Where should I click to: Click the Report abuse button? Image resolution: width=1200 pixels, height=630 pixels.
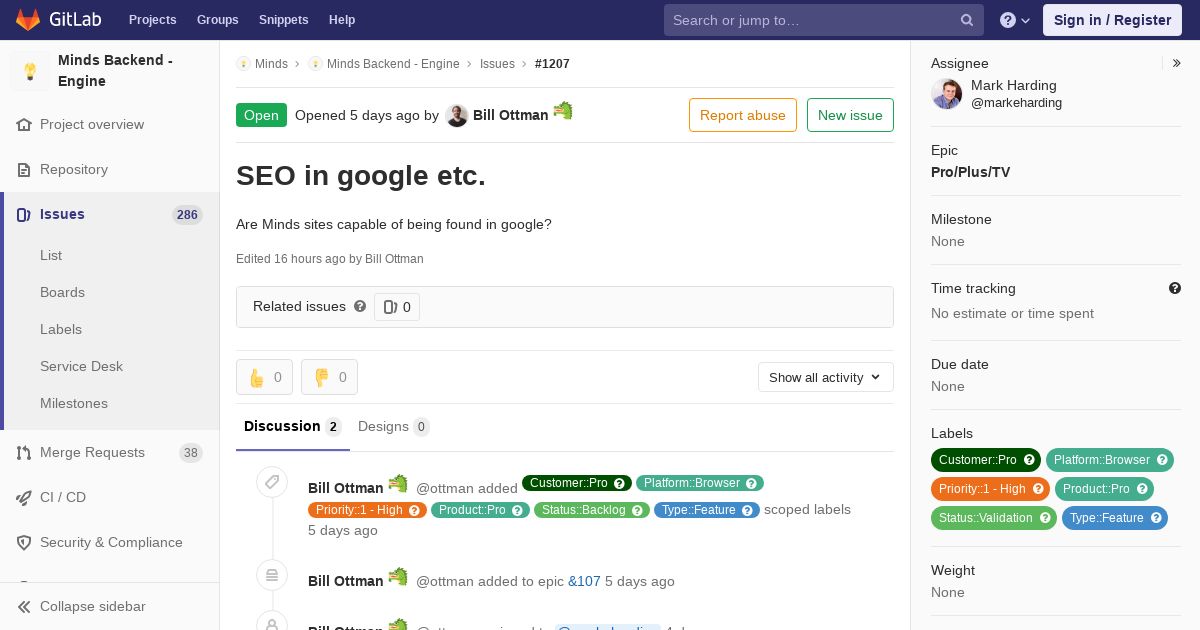[743, 115]
